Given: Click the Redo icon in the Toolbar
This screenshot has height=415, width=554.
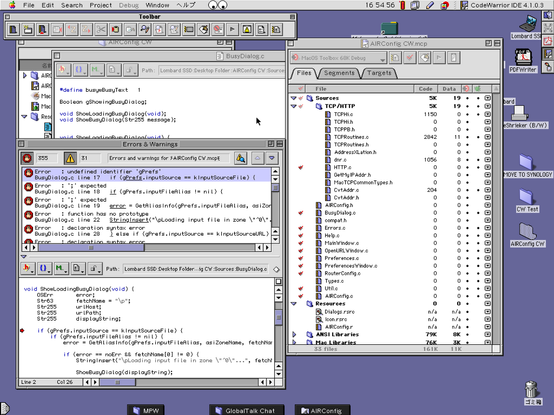Looking at the screenshot, I should [86, 29].
